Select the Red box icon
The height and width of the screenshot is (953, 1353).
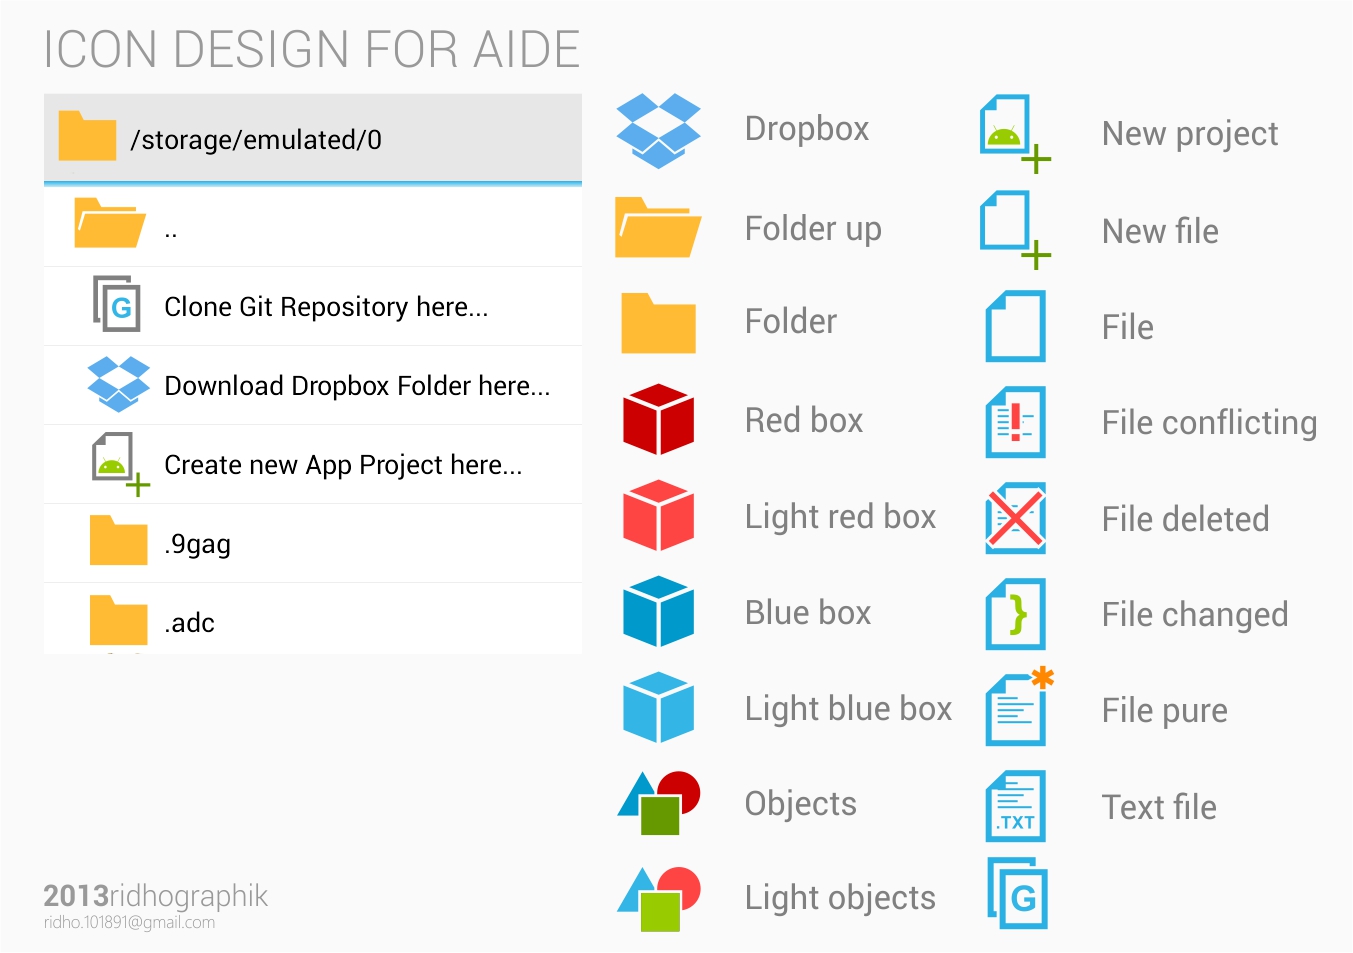coord(658,420)
